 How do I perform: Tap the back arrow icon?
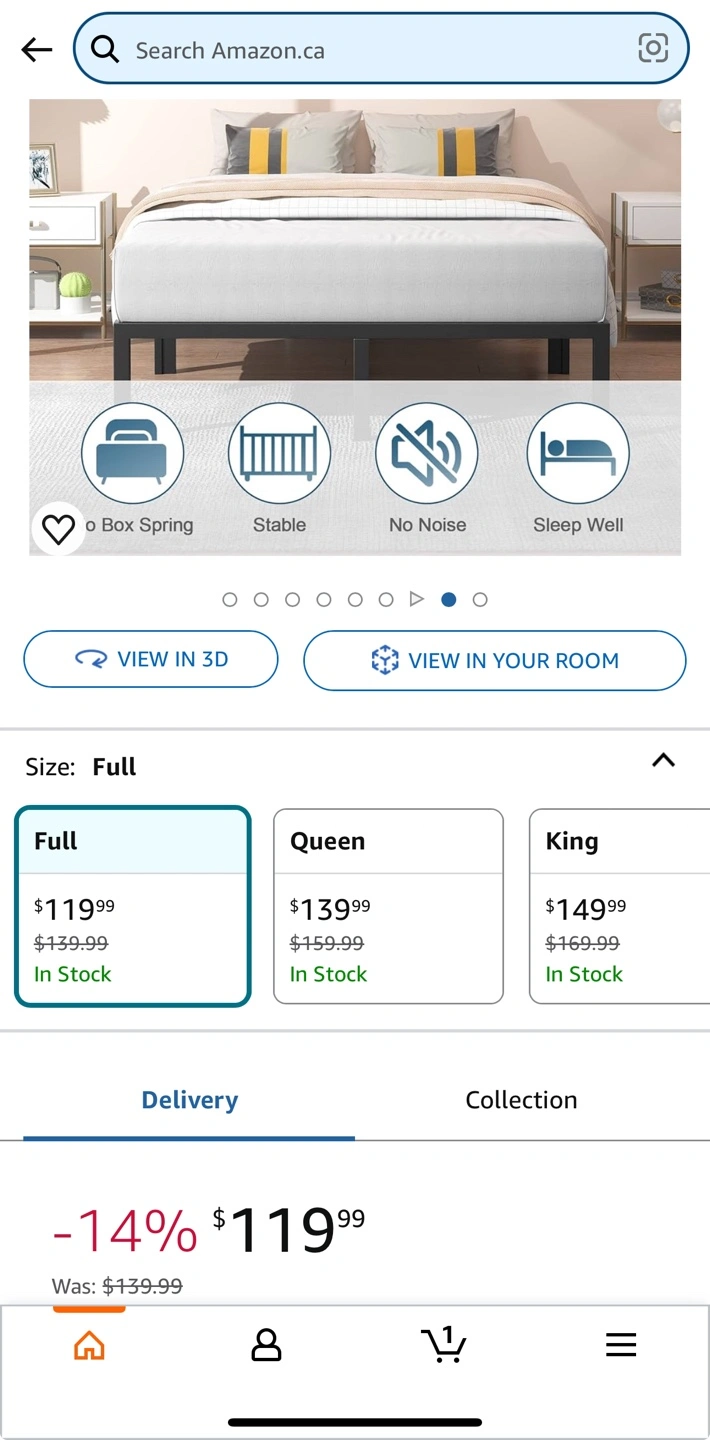coord(37,49)
